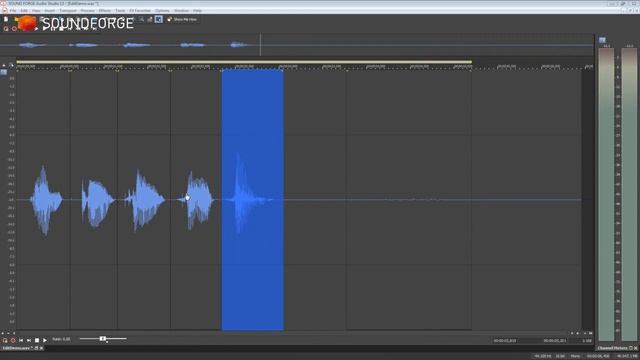The height and width of the screenshot is (360, 640).
Task: Click the Show Me How button
Action: [x=182, y=19]
